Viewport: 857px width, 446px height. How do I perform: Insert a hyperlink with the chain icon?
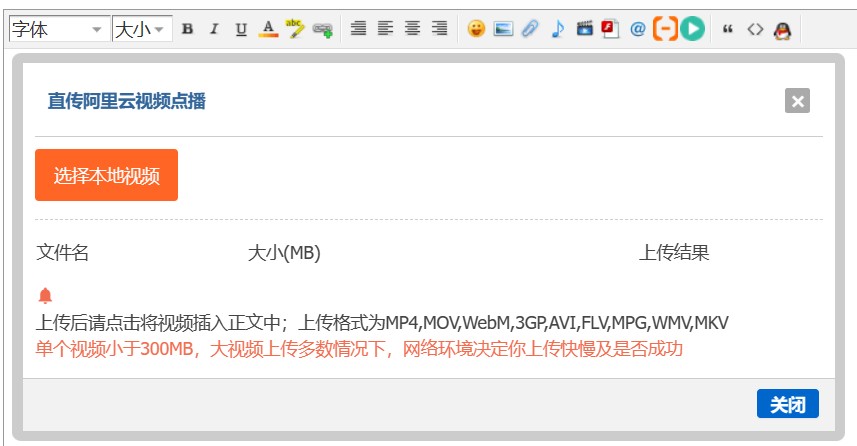322,29
